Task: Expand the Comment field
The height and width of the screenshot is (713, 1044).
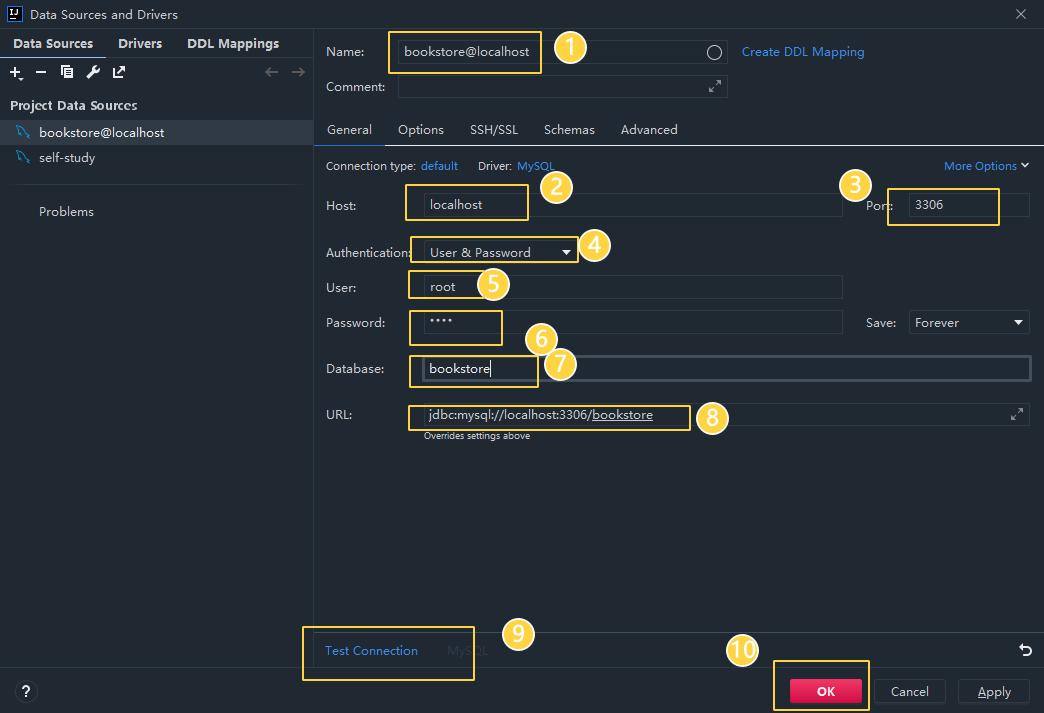Action: [x=714, y=87]
